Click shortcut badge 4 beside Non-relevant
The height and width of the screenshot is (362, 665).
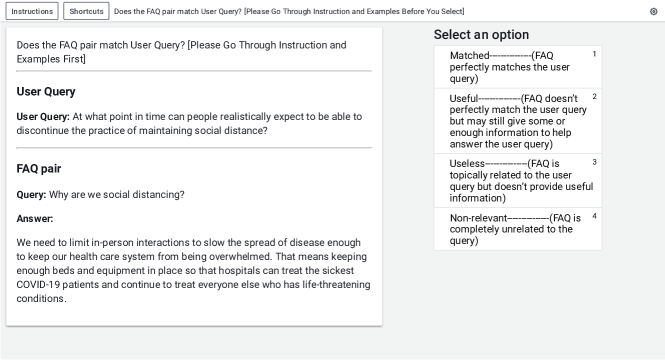594,216
